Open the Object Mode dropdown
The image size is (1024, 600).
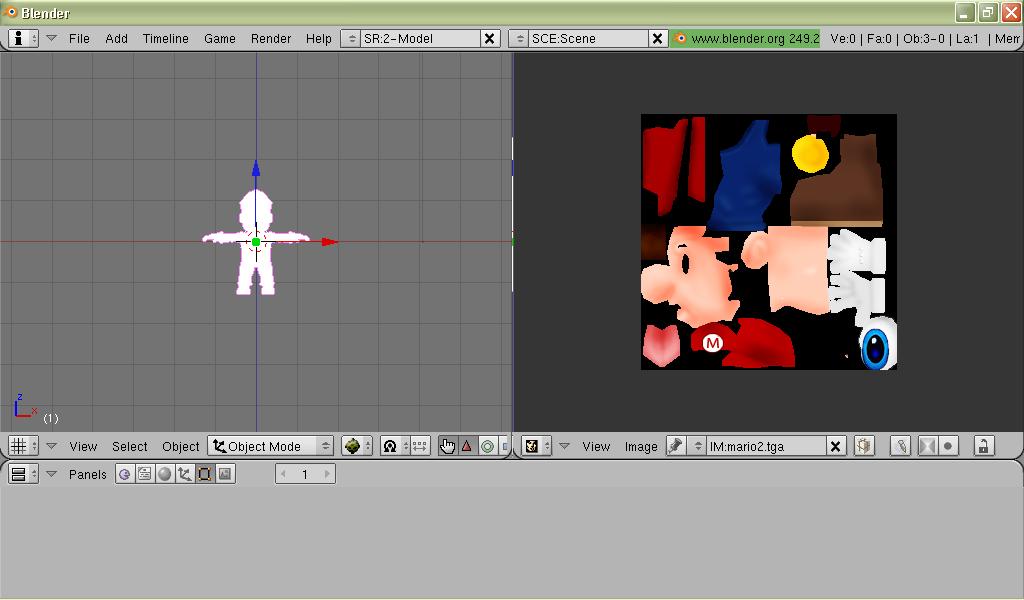pyautogui.click(x=271, y=446)
